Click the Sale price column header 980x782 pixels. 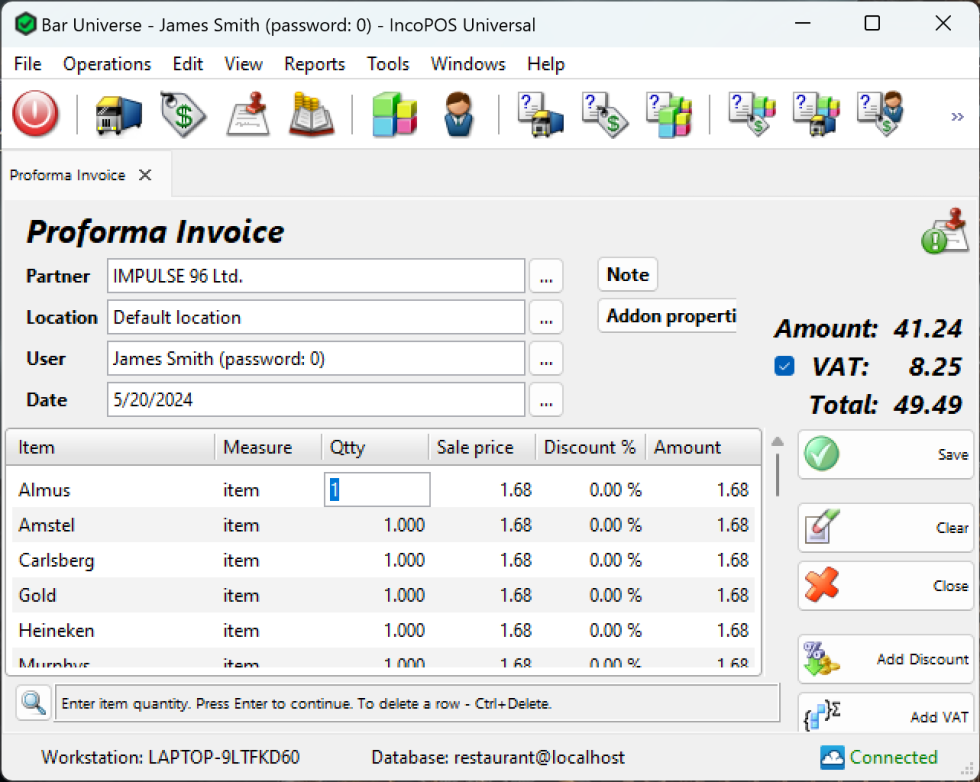click(482, 448)
